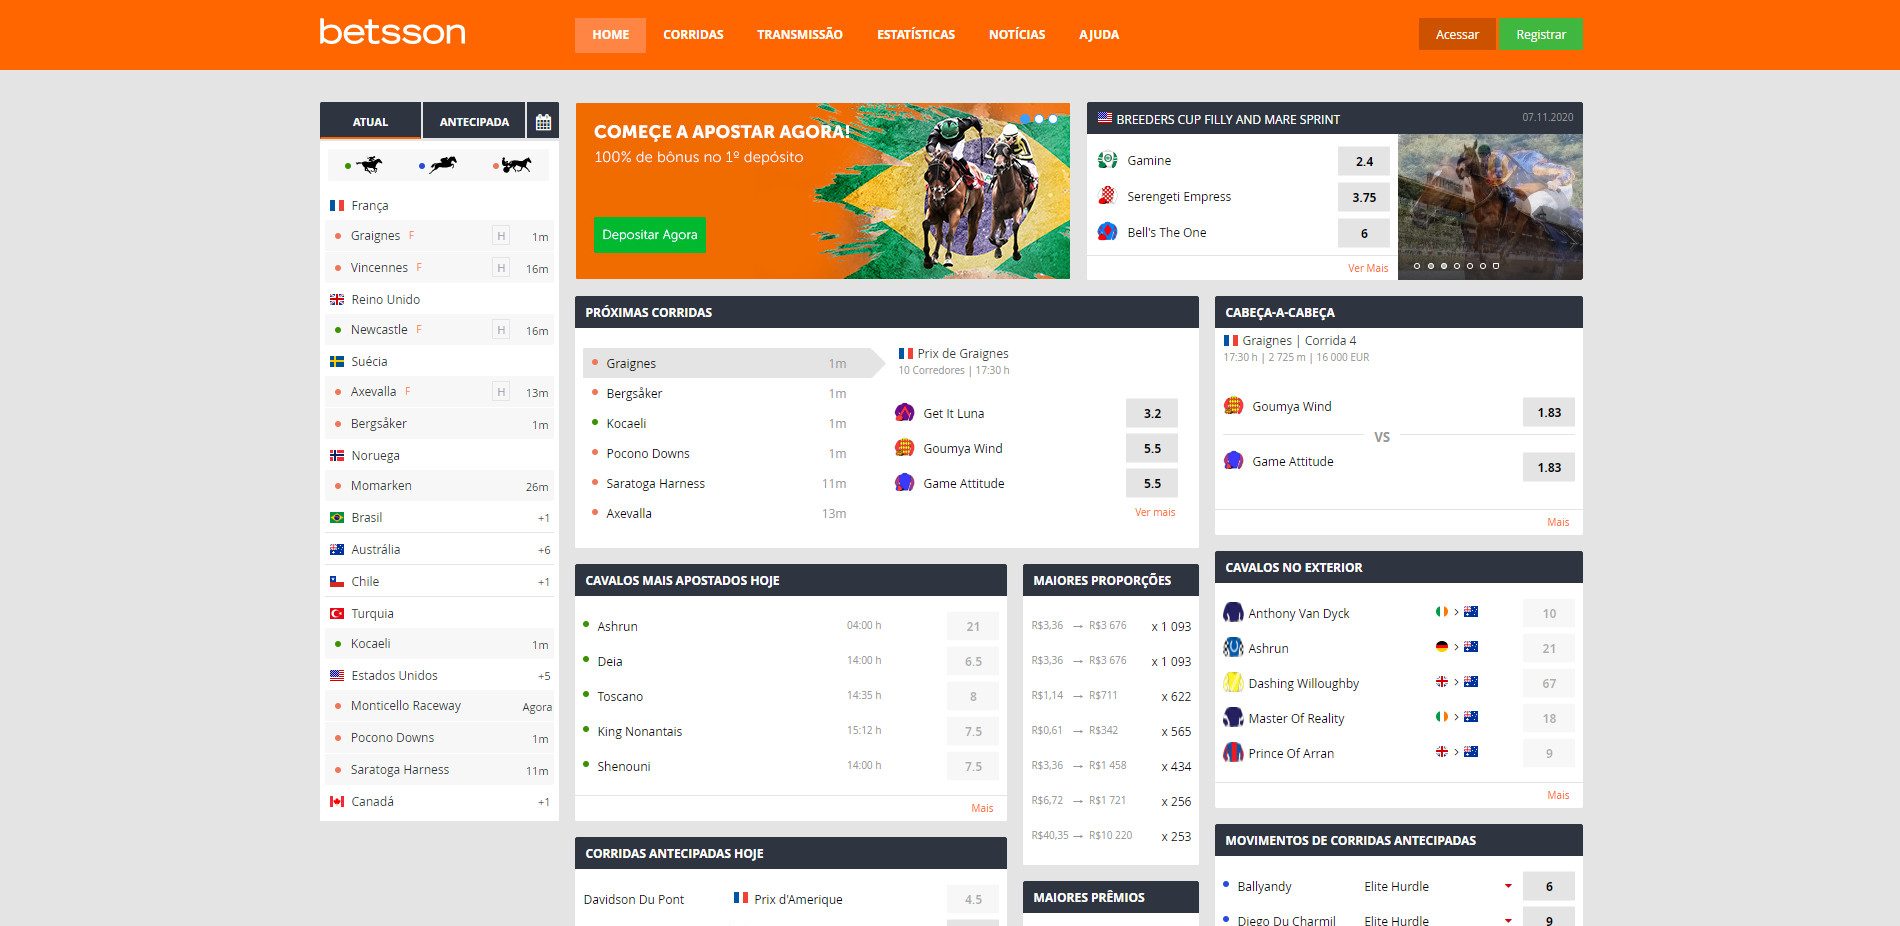Image resolution: width=1900 pixels, height=926 pixels.
Task: Open the AJUDA menu item
Action: [1099, 35]
